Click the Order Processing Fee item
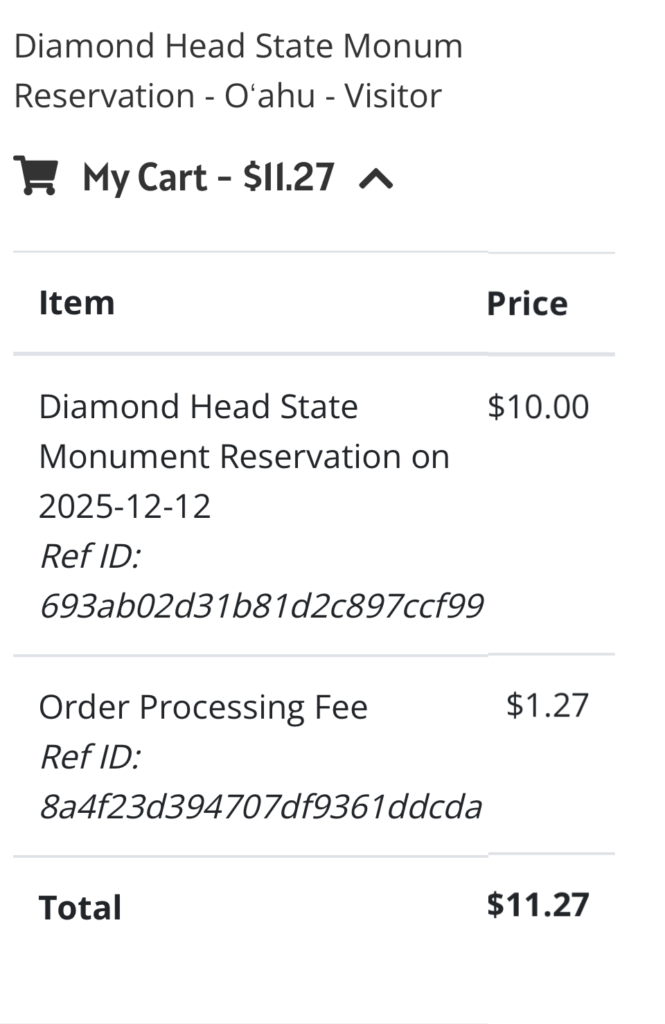 [x=203, y=708]
